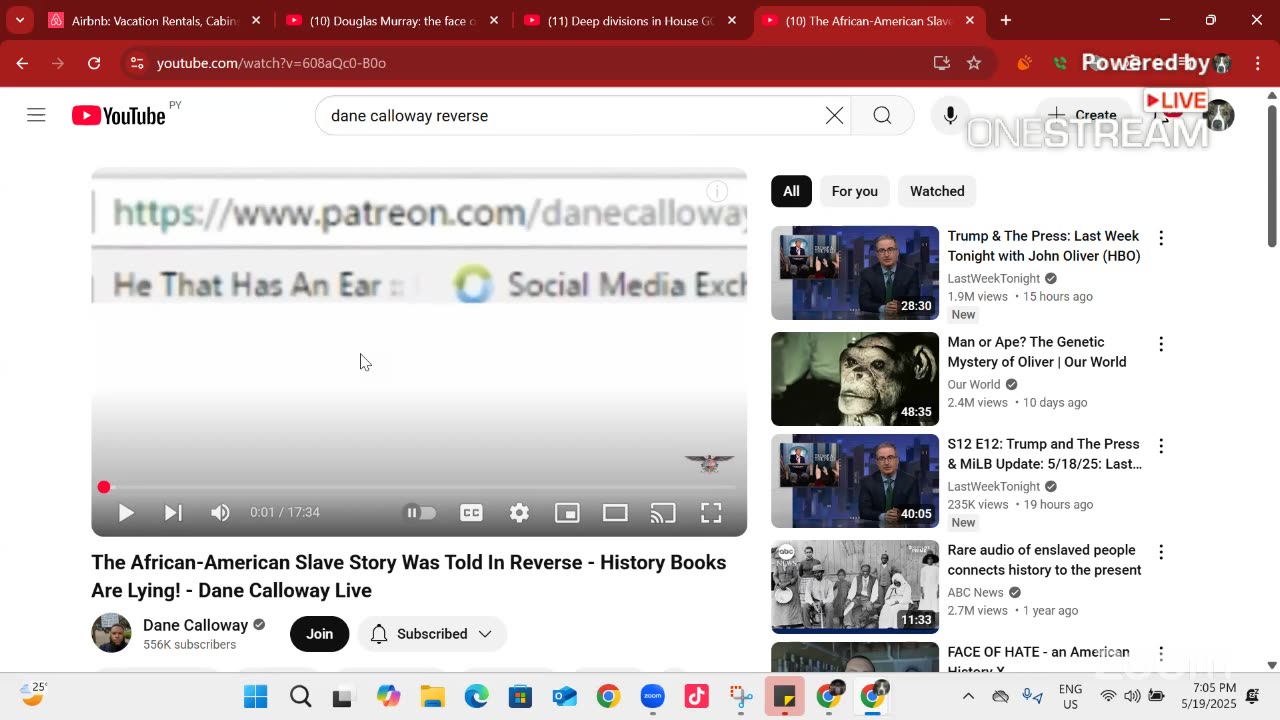Click the video progress bar
1280x720 pixels.
[x=420, y=487]
